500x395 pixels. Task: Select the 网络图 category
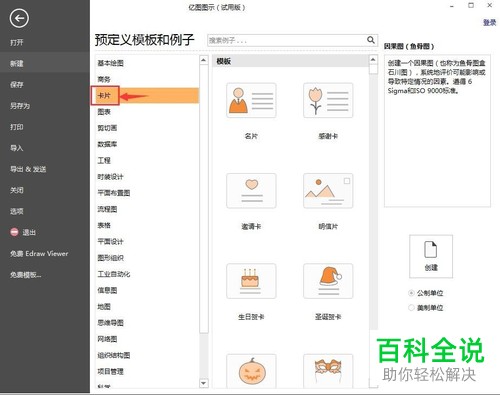(107, 339)
